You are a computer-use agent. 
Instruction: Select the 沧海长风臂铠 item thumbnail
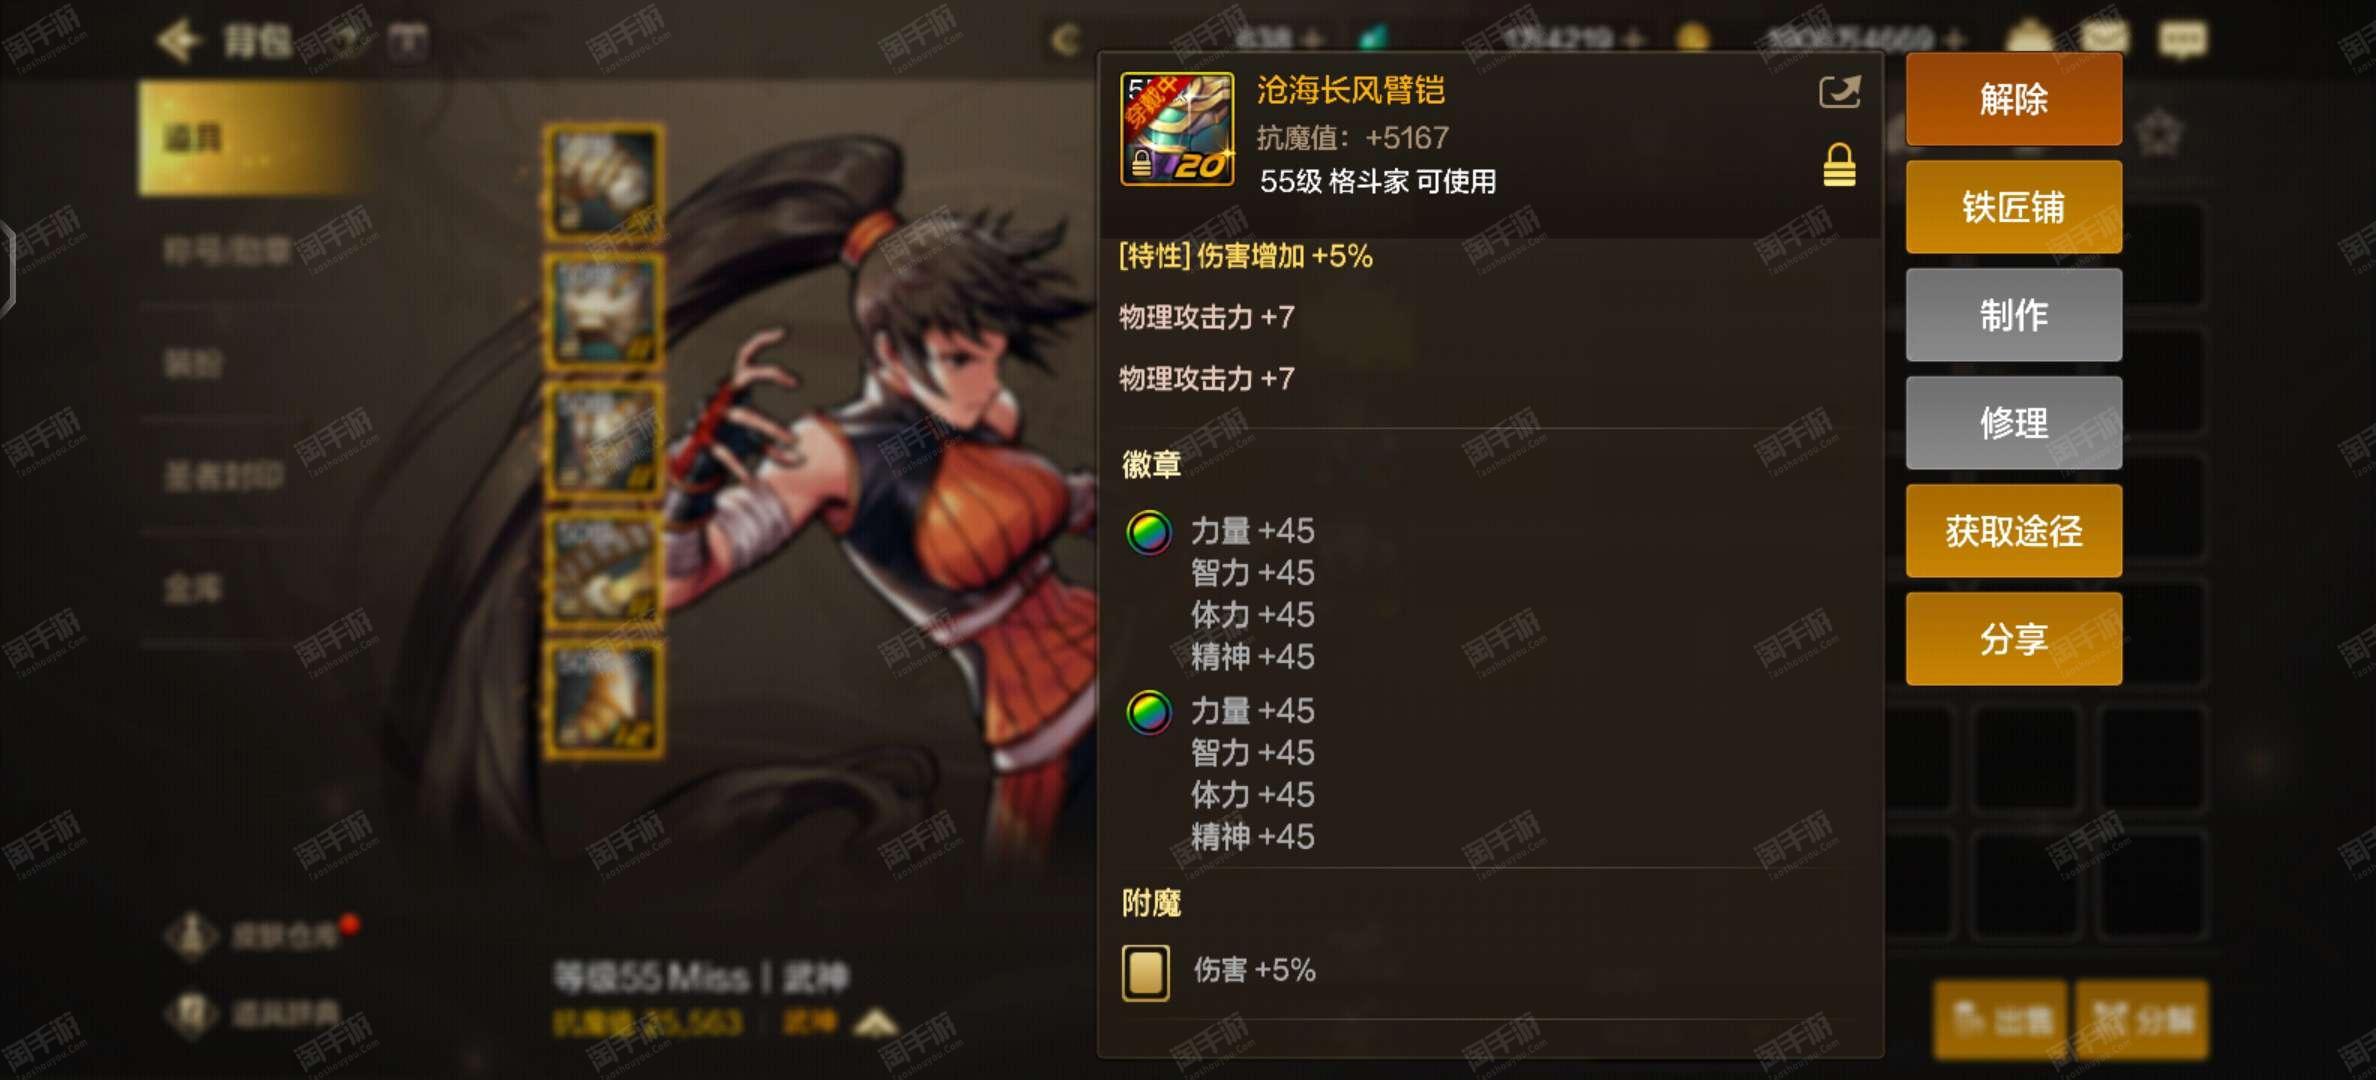point(1177,128)
